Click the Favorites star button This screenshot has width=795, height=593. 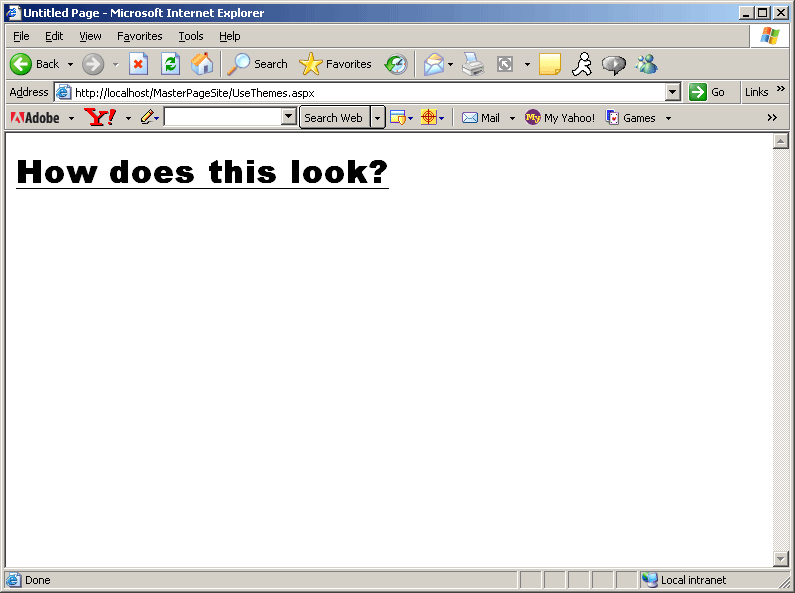point(336,64)
